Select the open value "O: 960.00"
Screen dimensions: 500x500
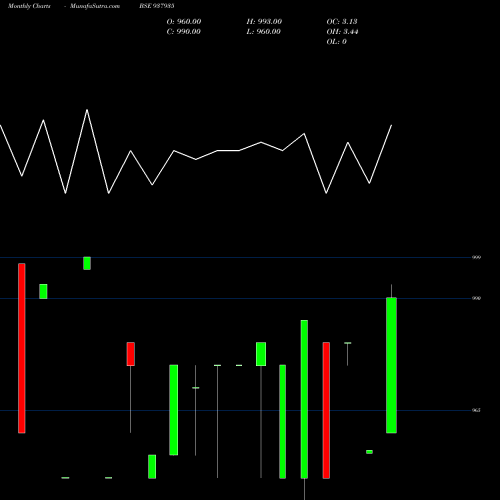point(184,22)
